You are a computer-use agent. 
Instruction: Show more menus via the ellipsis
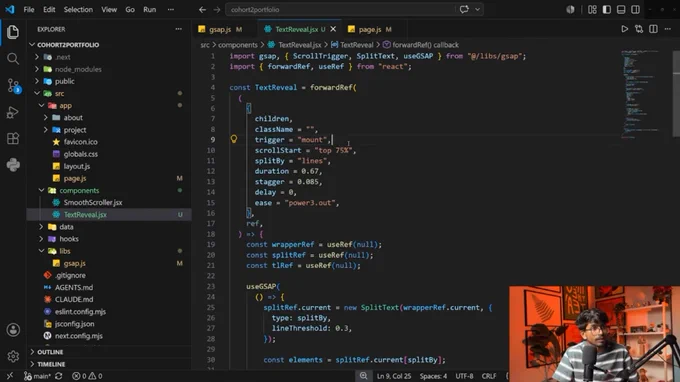pos(171,10)
